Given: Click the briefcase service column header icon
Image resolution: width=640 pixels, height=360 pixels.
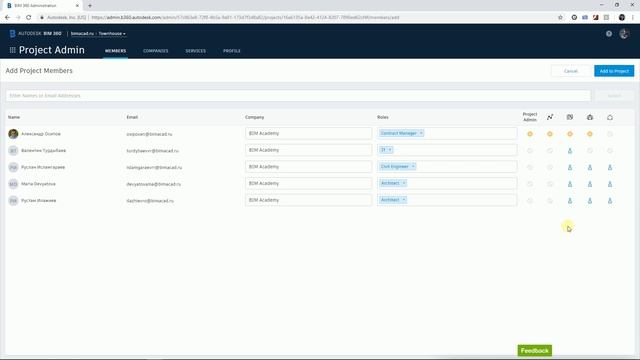Looking at the screenshot, I should 590,117.
